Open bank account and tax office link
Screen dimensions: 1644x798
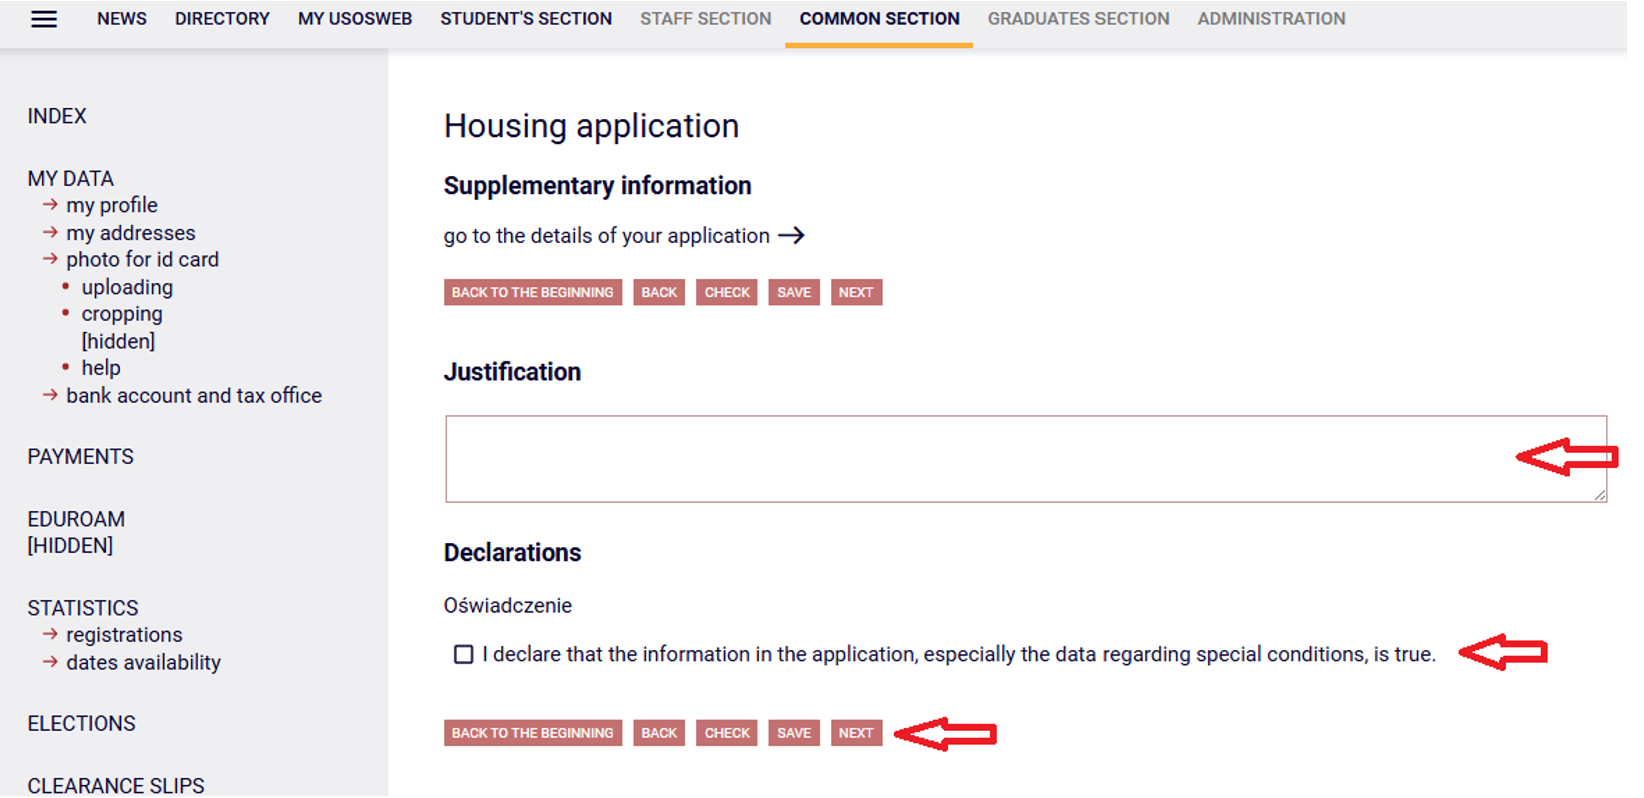pyautogui.click(x=194, y=396)
